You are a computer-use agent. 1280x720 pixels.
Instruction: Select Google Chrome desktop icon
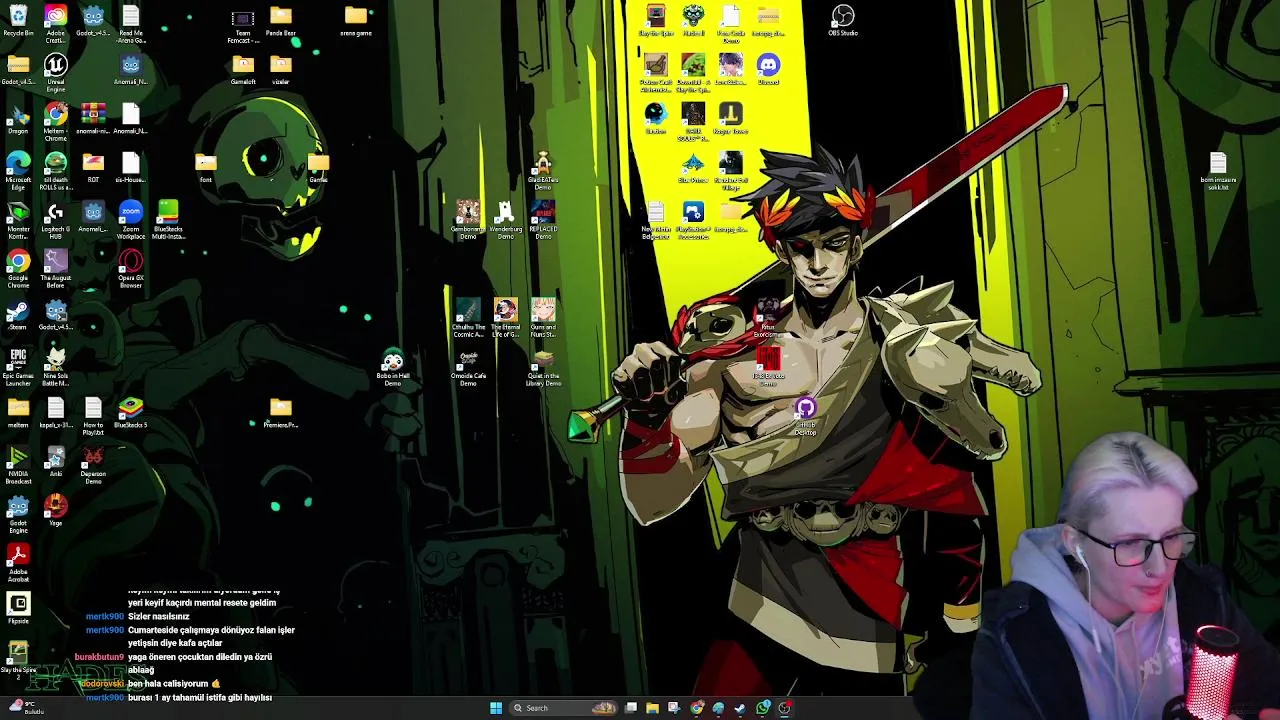18,268
